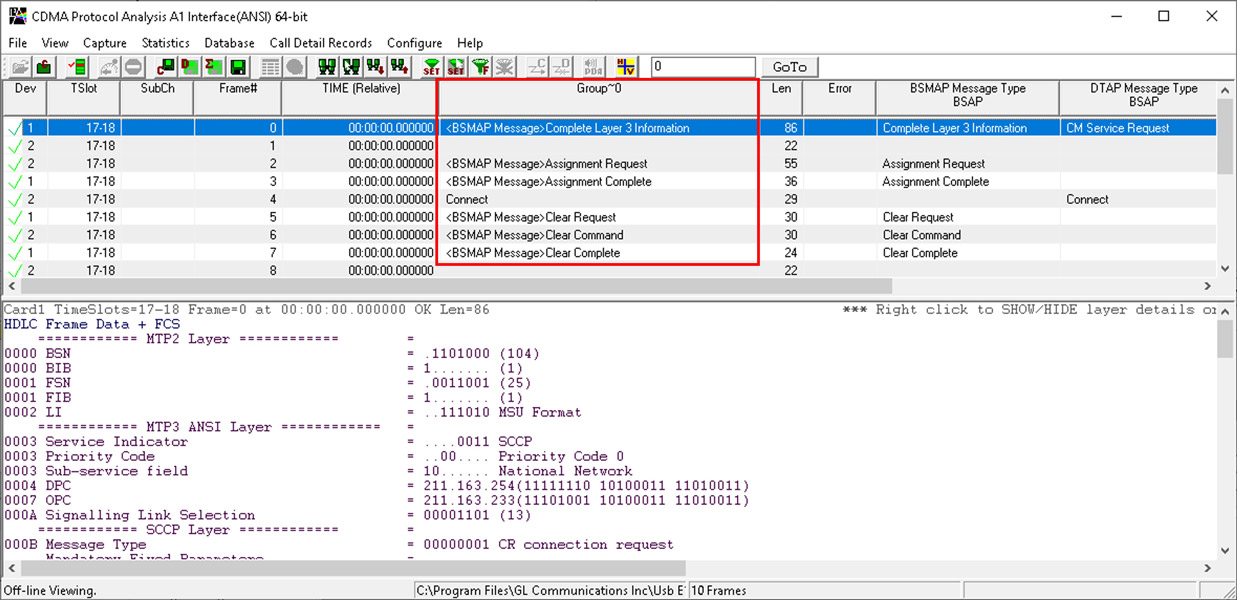Viewport: 1237px width, 600px height.
Task: Click the BSMAP Message Type column header
Action: click(x=967, y=97)
